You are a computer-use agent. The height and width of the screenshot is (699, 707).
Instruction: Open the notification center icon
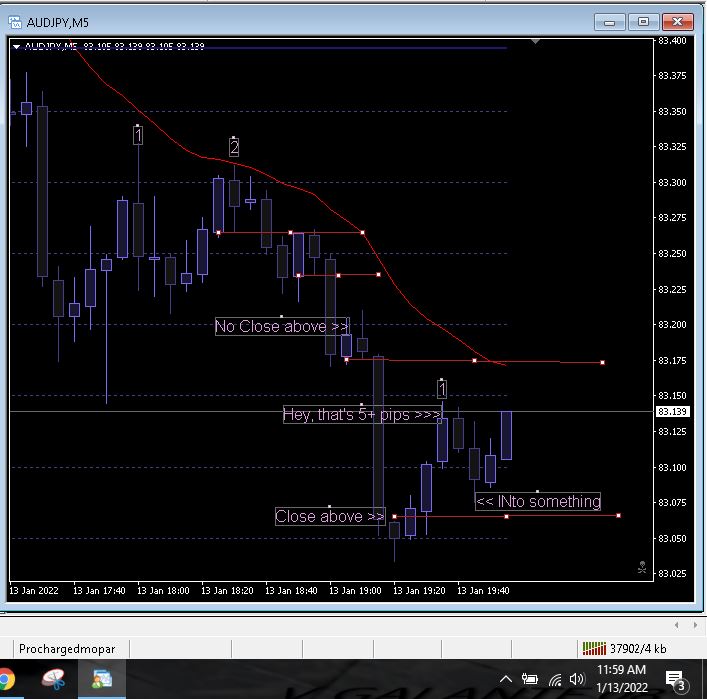pyautogui.click(x=676, y=680)
